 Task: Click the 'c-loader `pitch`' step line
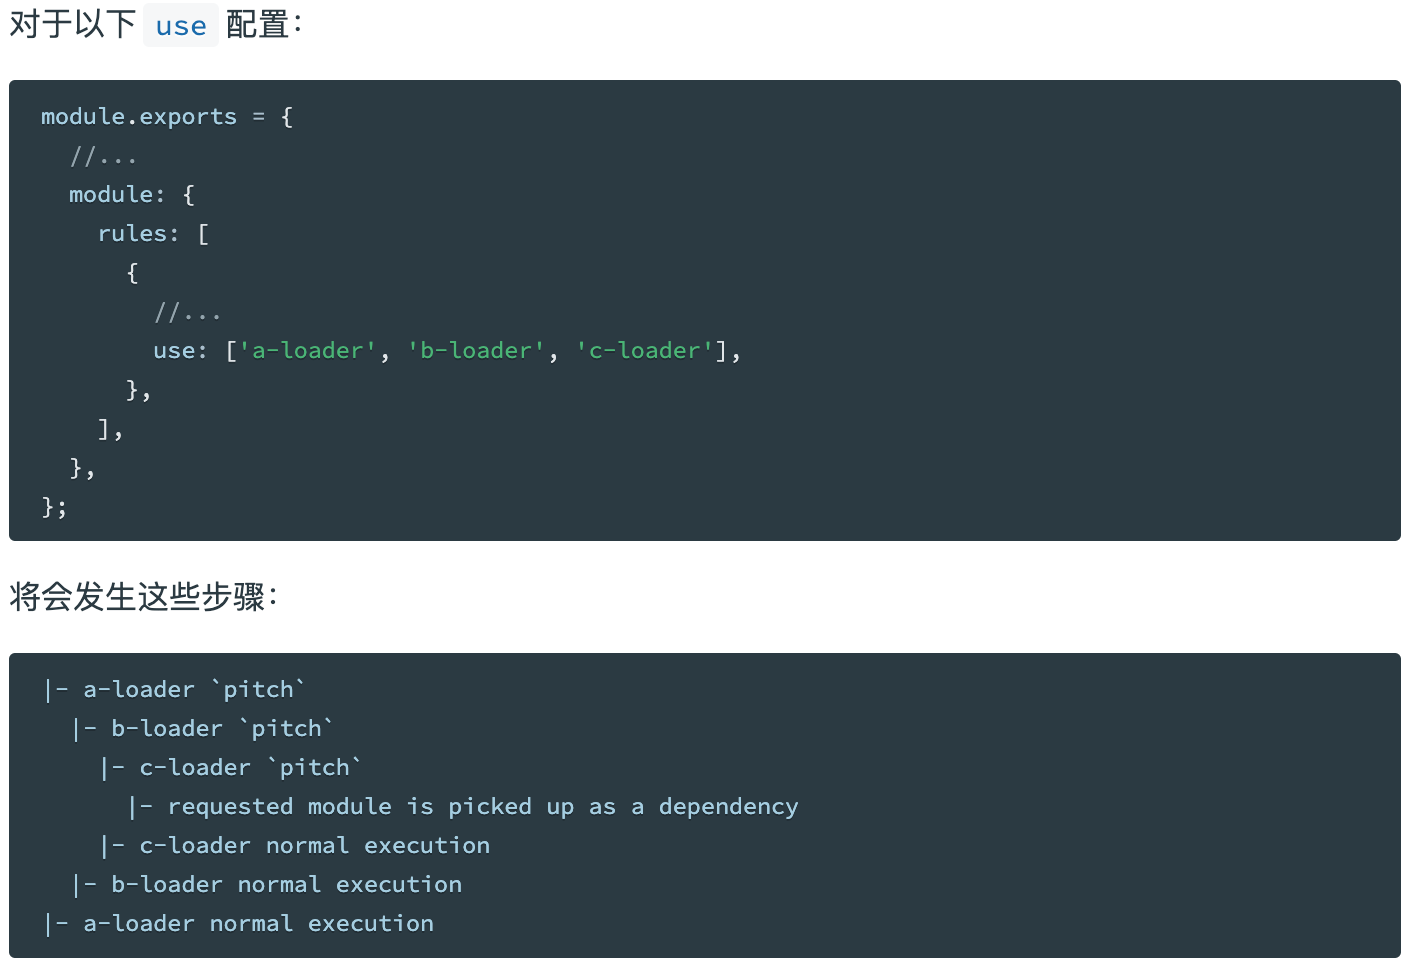point(230,768)
